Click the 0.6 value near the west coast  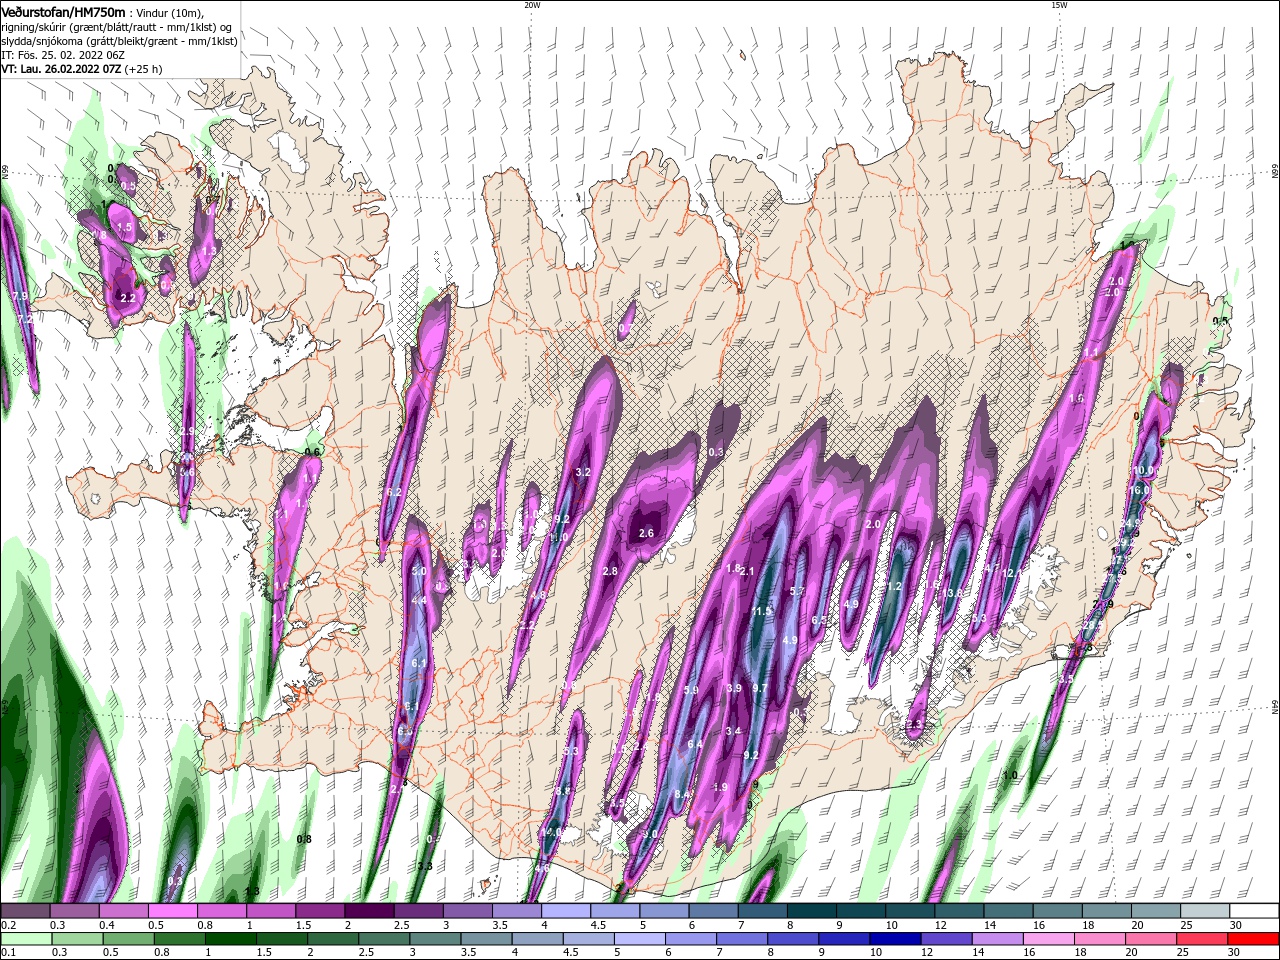(312, 452)
